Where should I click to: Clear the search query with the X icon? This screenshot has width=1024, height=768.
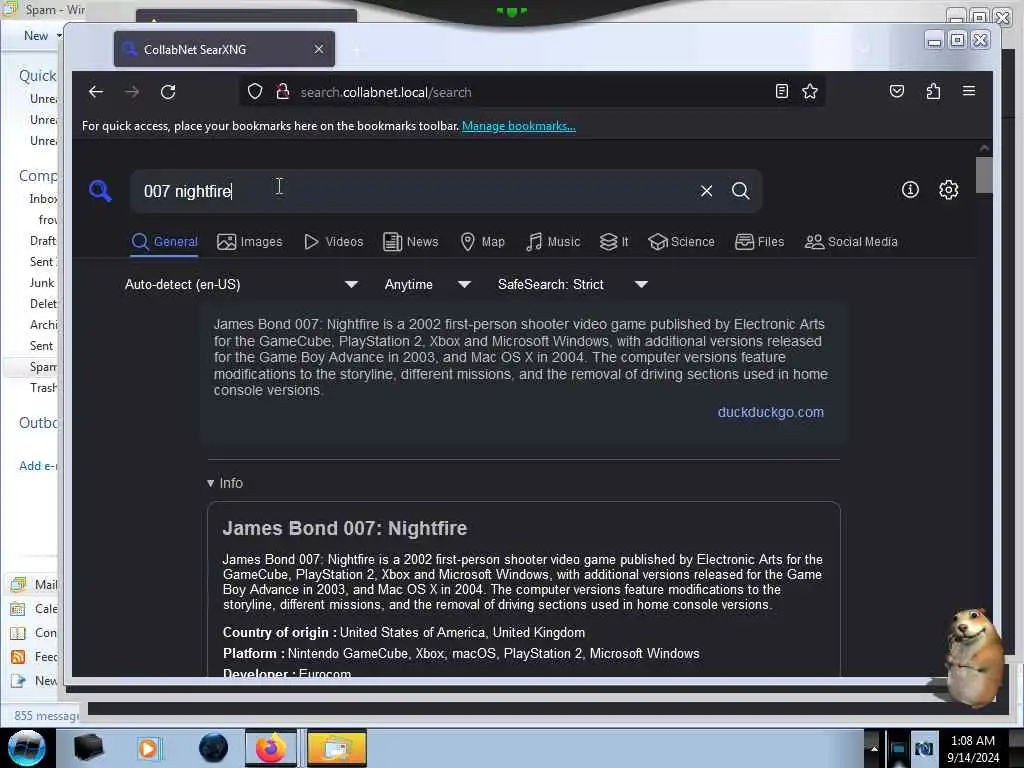pos(706,191)
